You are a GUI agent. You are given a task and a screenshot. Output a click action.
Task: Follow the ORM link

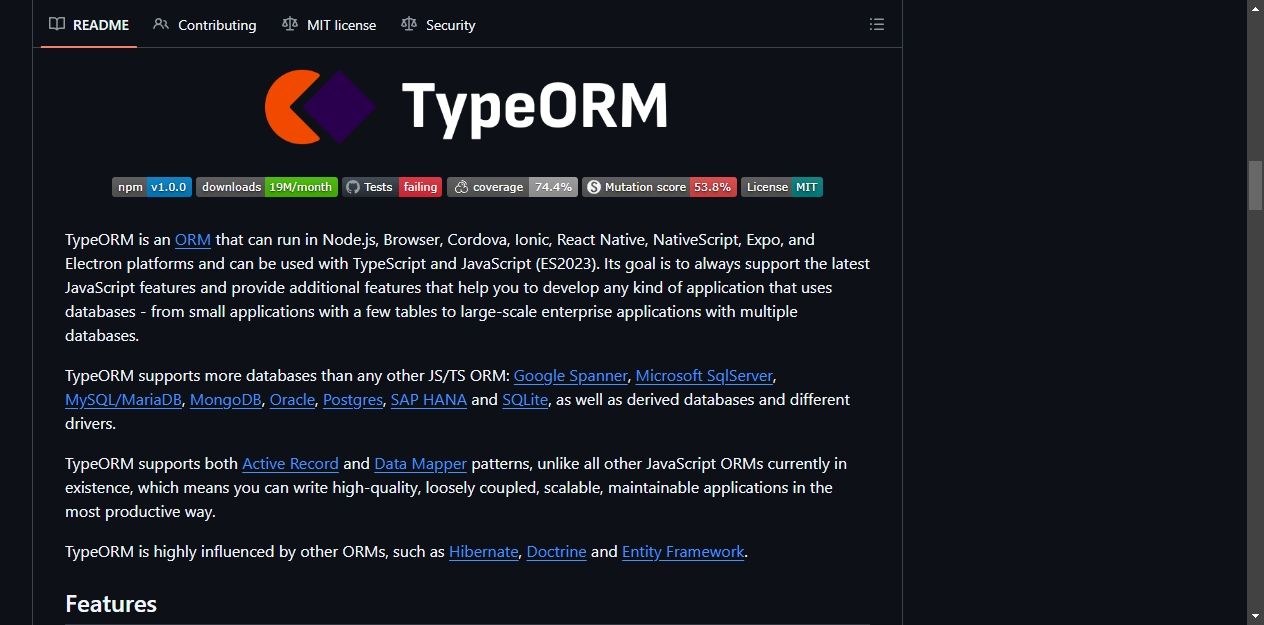193,240
